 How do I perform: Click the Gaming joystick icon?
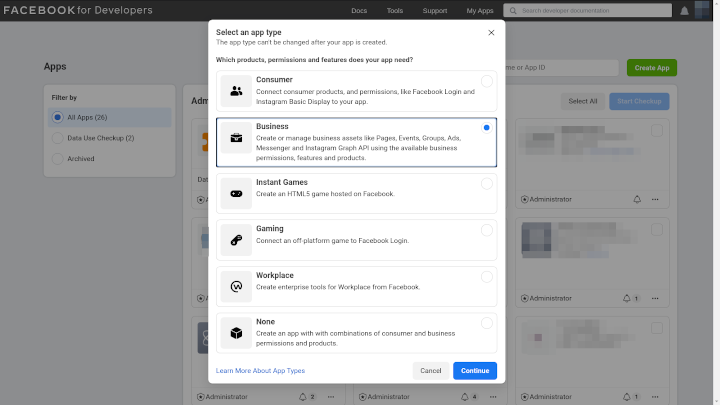point(236,240)
